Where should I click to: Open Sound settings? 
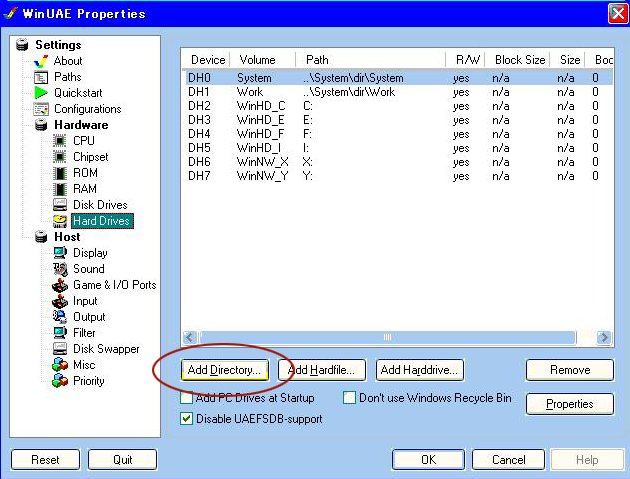point(88,269)
